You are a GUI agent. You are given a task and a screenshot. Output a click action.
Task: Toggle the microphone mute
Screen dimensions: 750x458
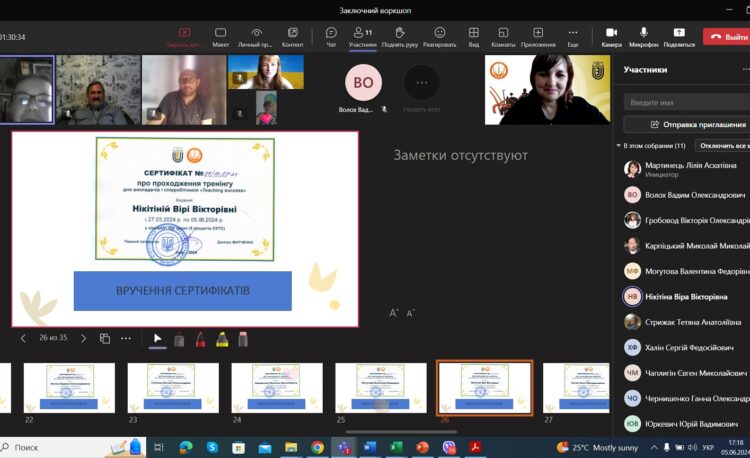click(643, 36)
